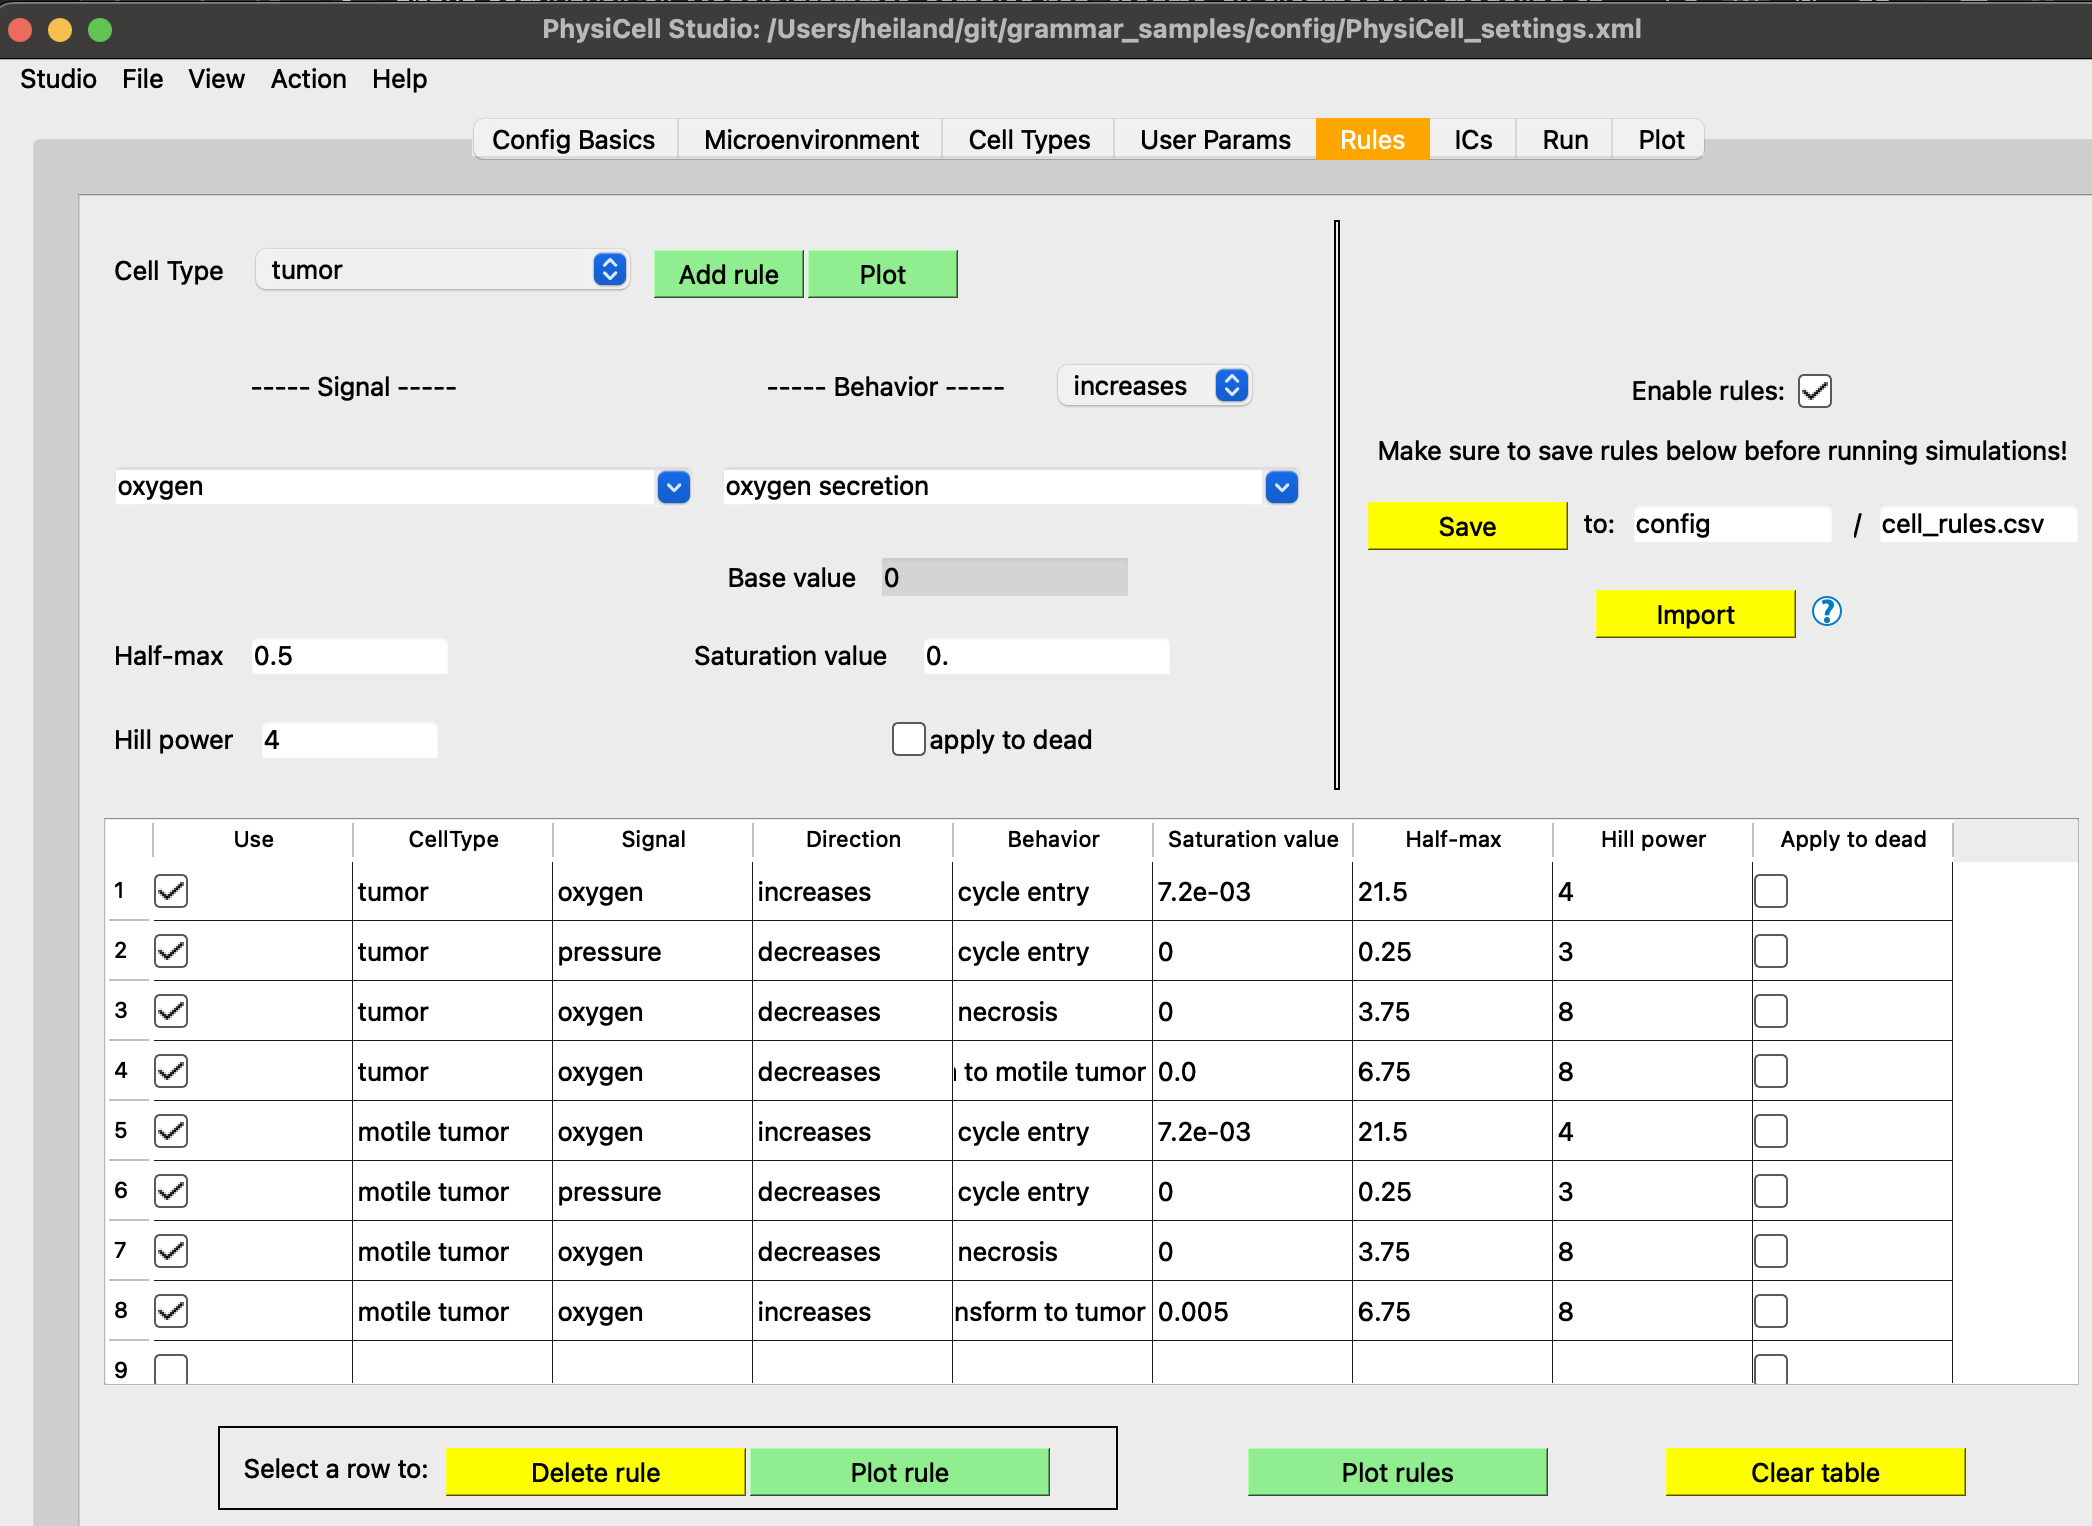Open the Cell Type dropdown
The height and width of the screenshot is (1526, 2092).
coord(442,270)
